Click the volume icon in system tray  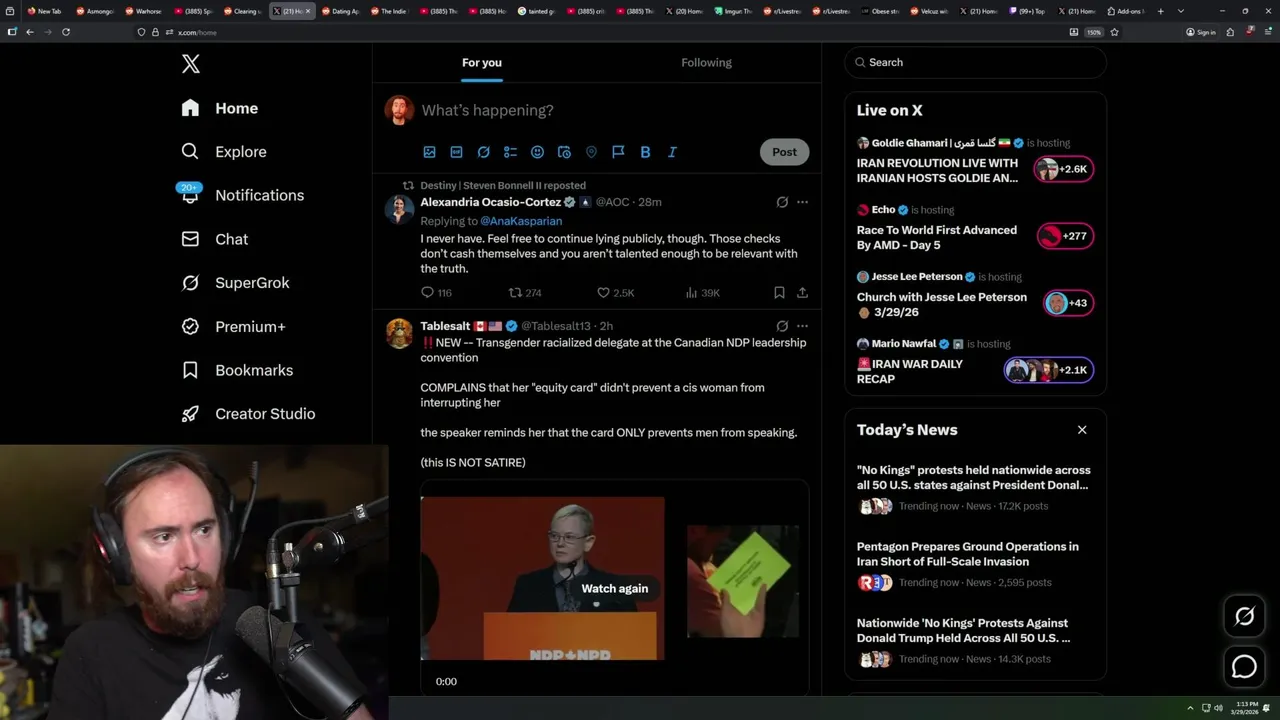pyautogui.click(x=1218, y=708)
